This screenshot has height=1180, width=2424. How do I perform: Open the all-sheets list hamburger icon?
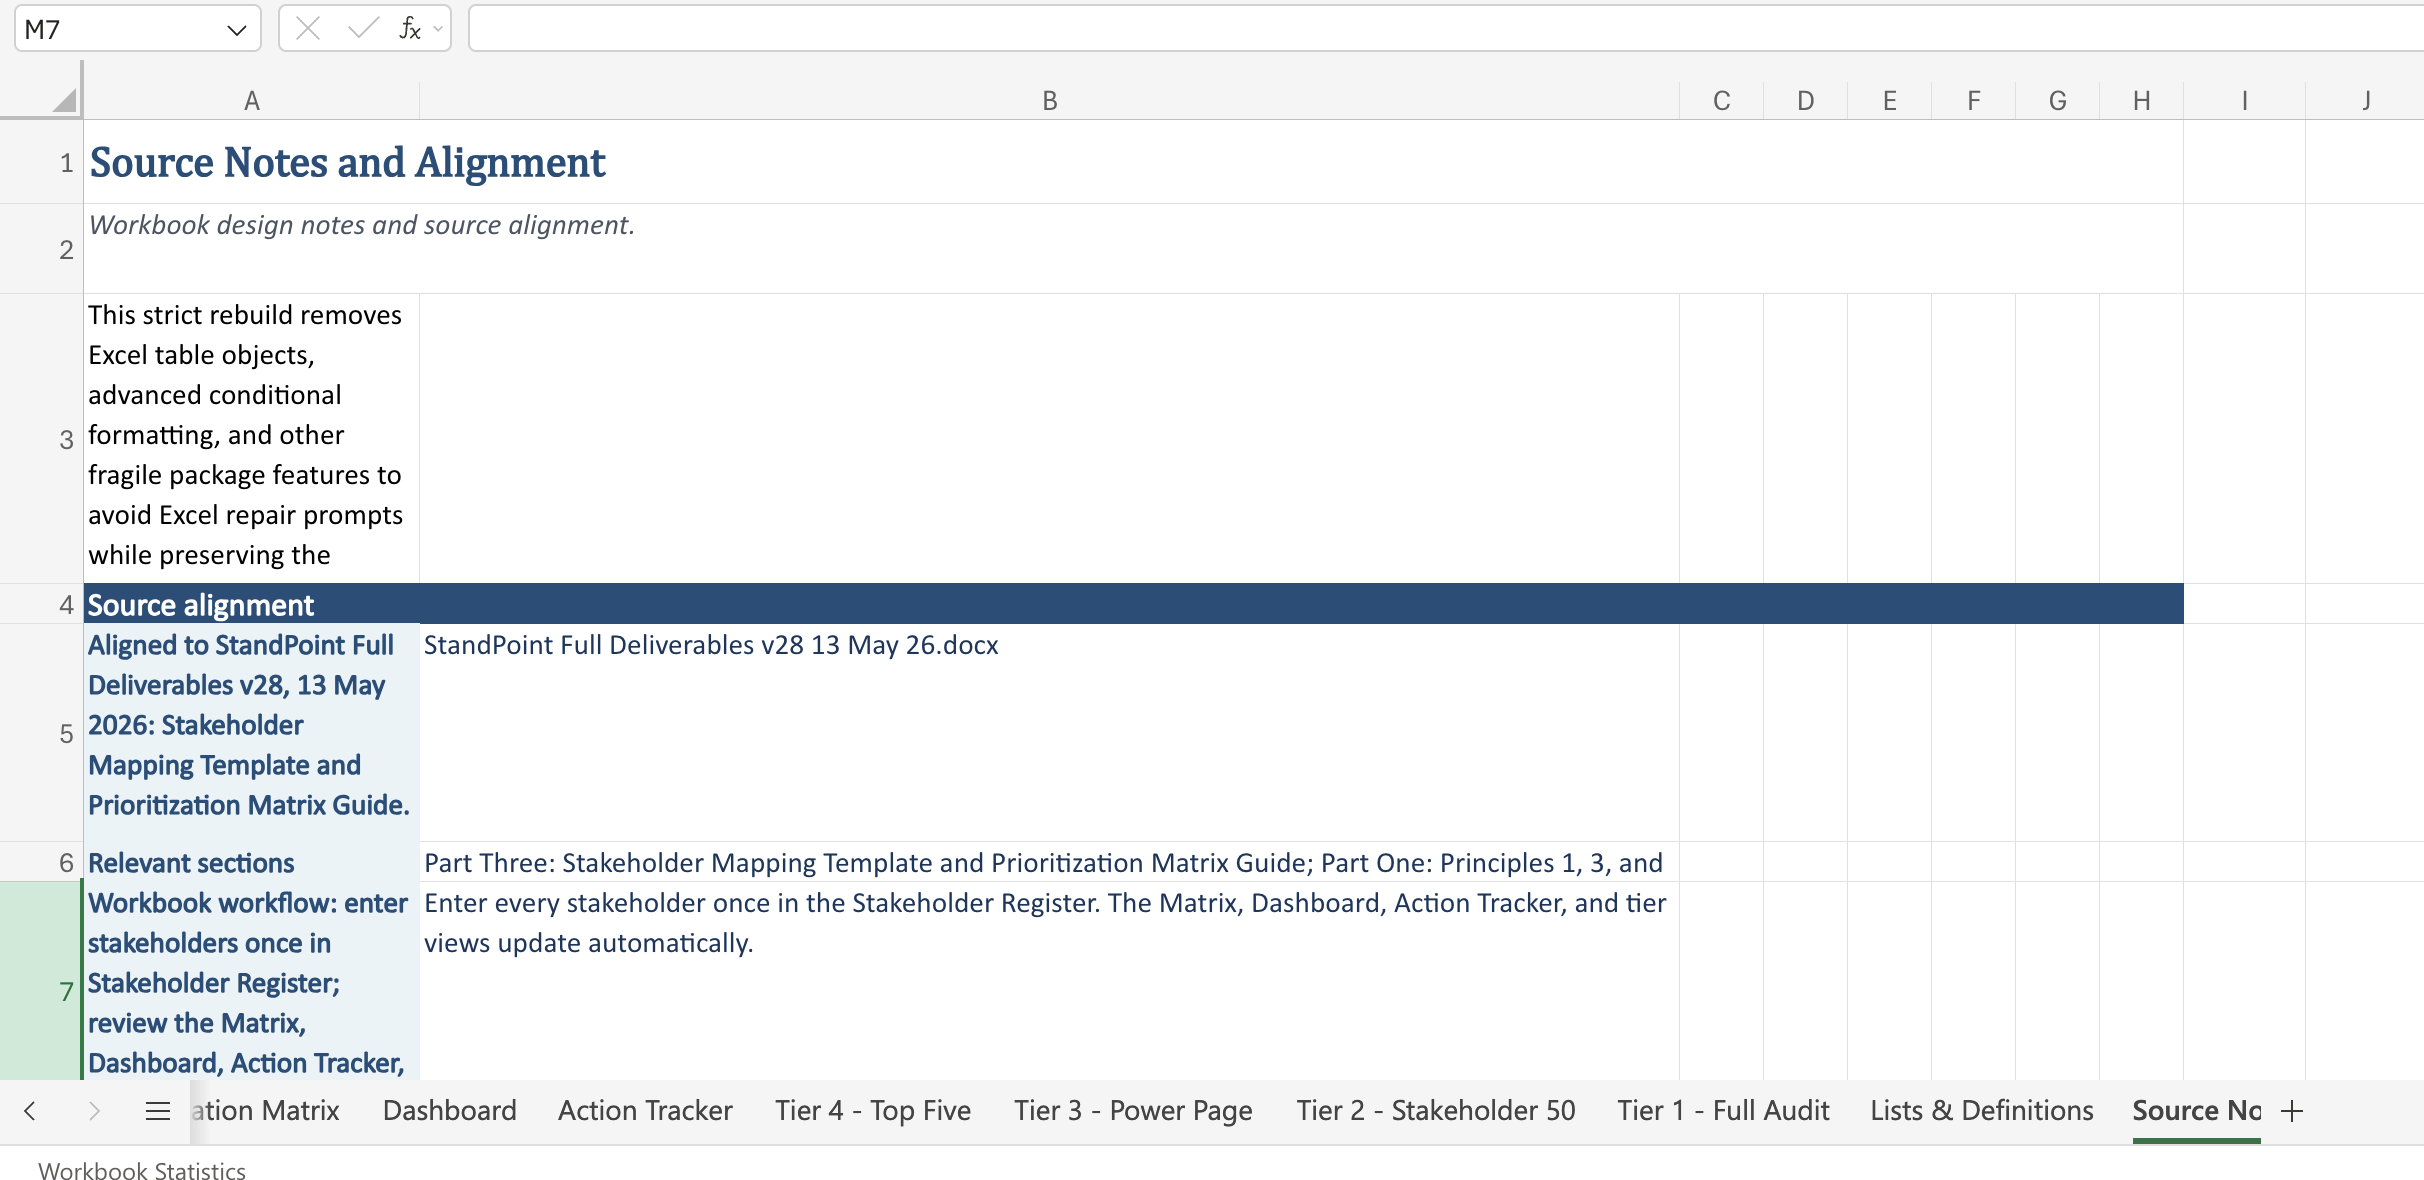click(x=158, y=1110)
